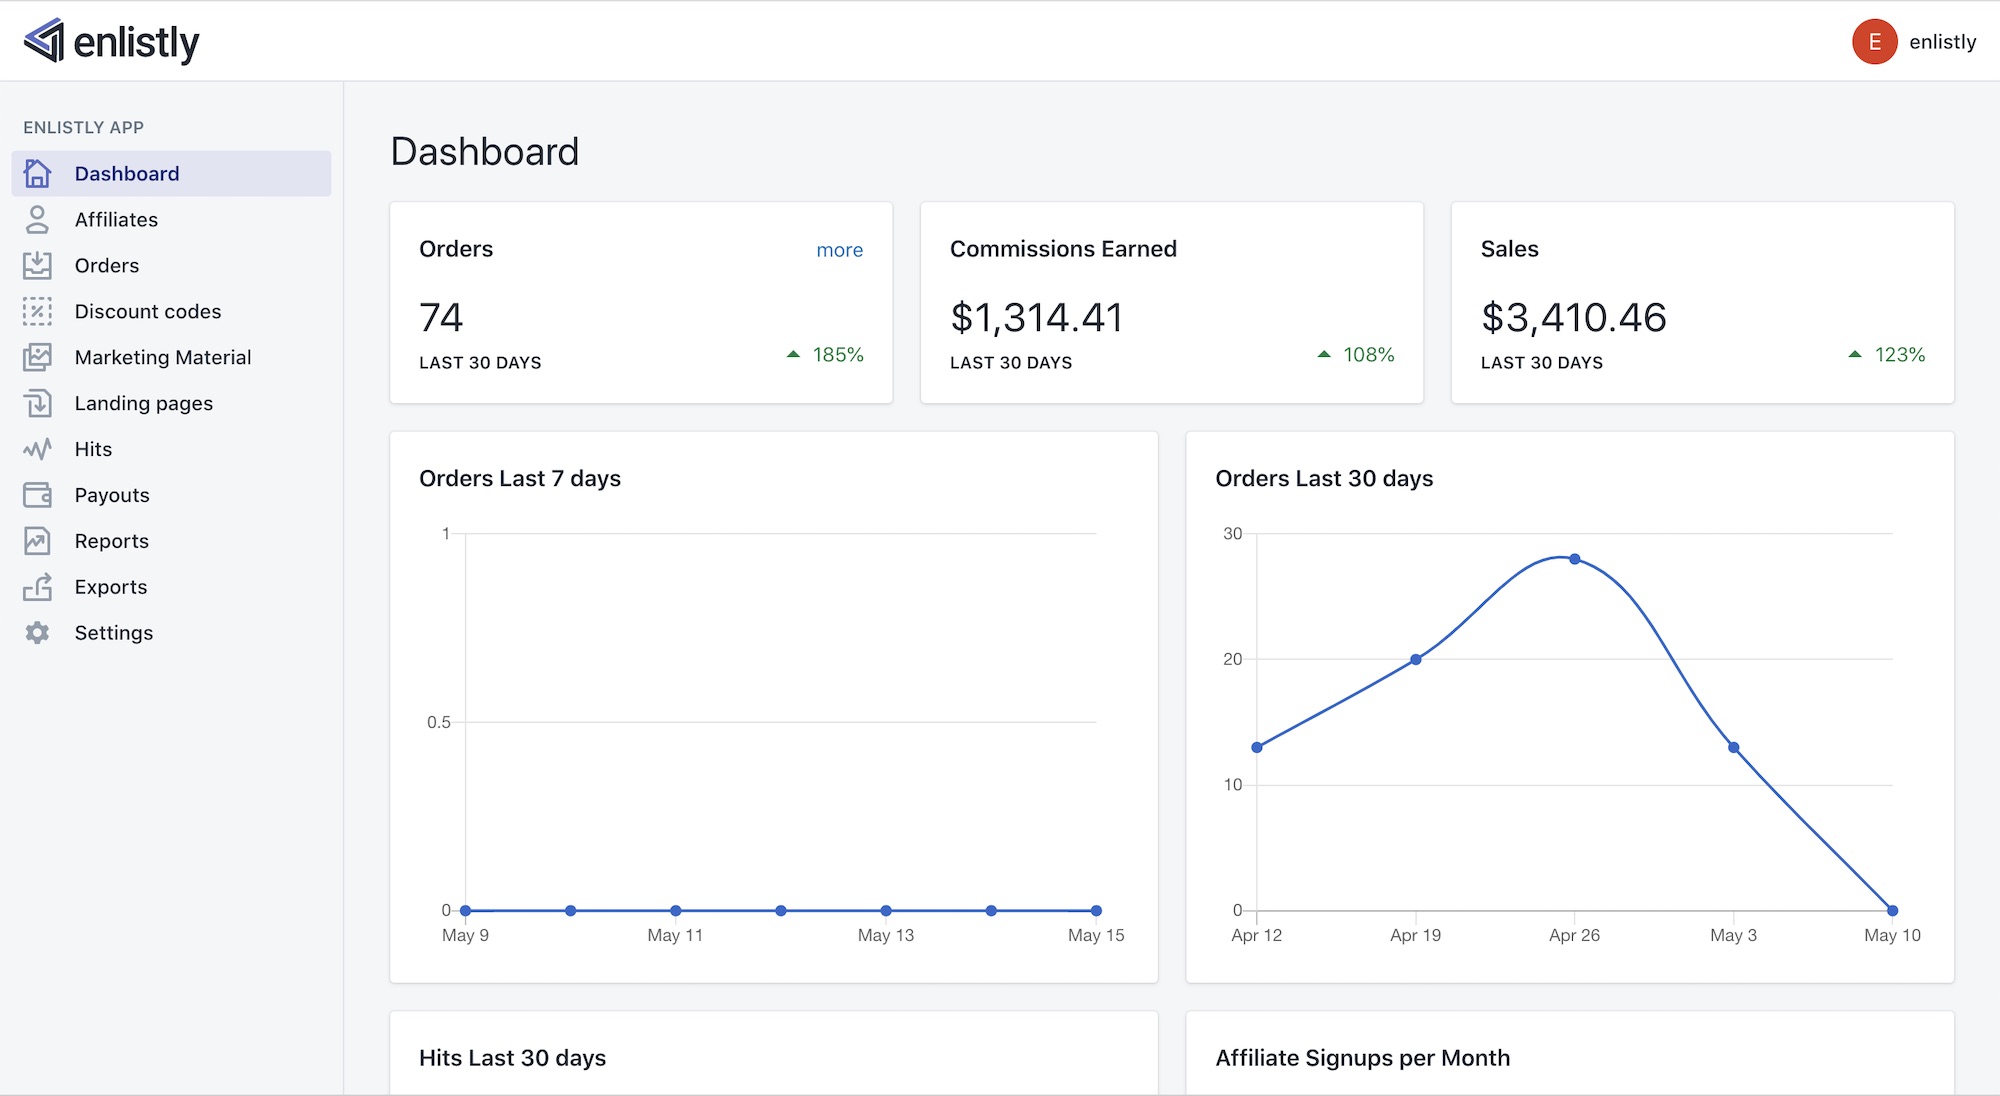Open the enlistly account name menu
2000x1096 pixels.
(x=1942, y=42)
